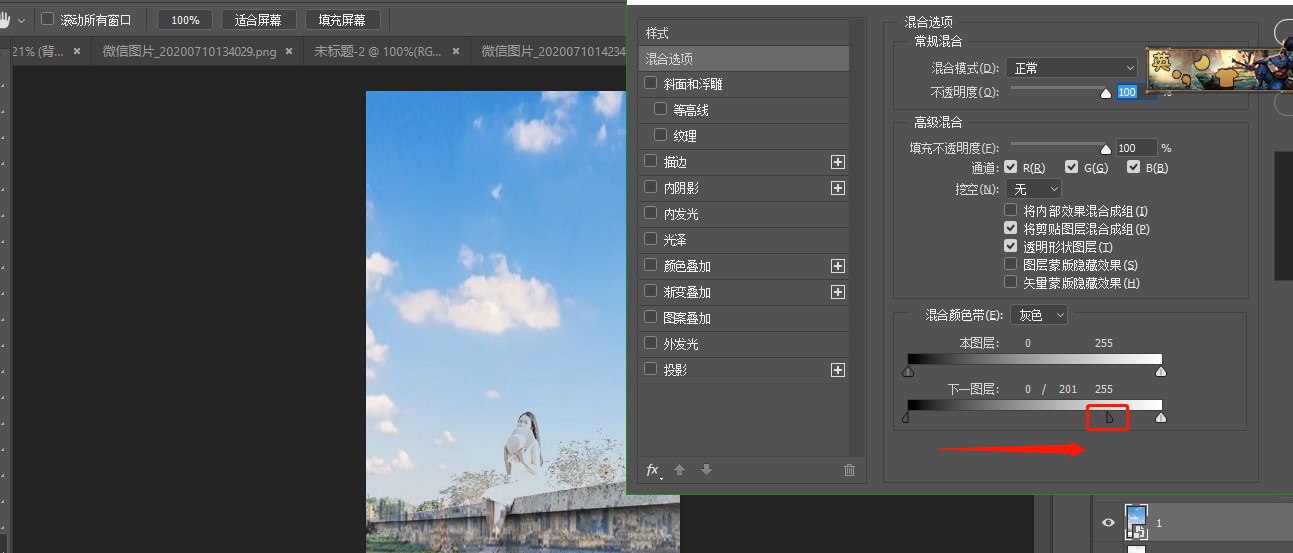Click the 适合屏幕 button

pos(257,20)
